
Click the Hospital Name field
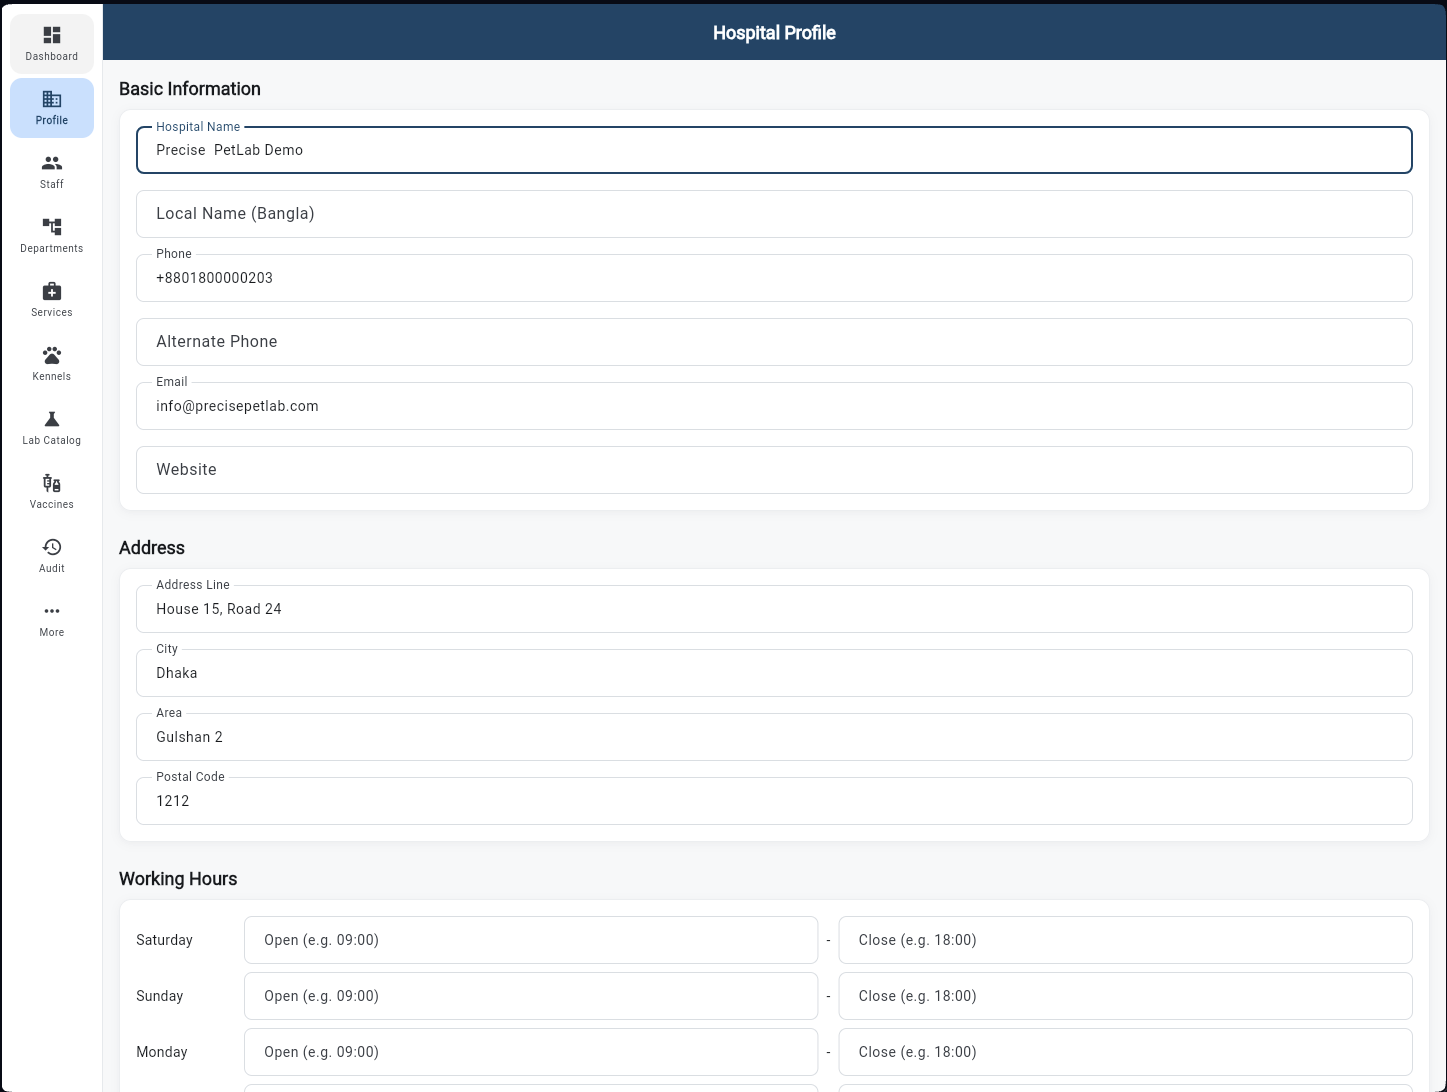773,150
